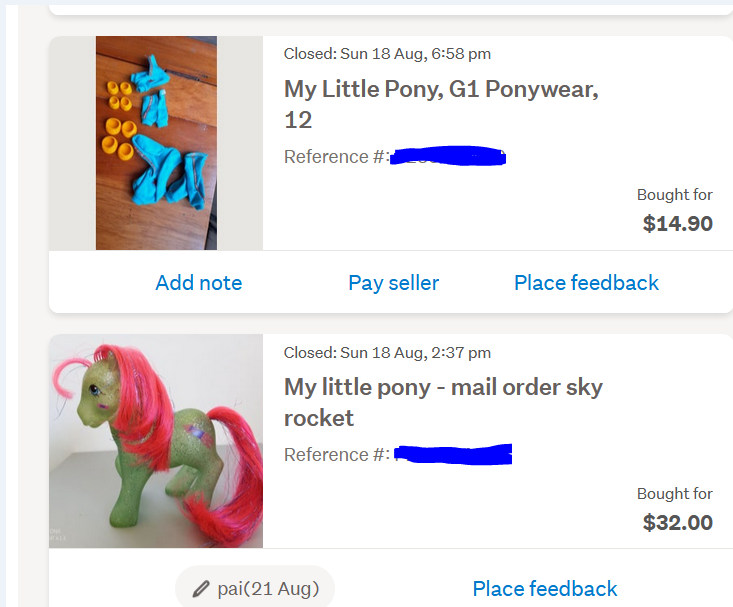Click the Closed Sun 18 Aug, 2:37 pm date
733x607 pixels.
coord(387,352)
